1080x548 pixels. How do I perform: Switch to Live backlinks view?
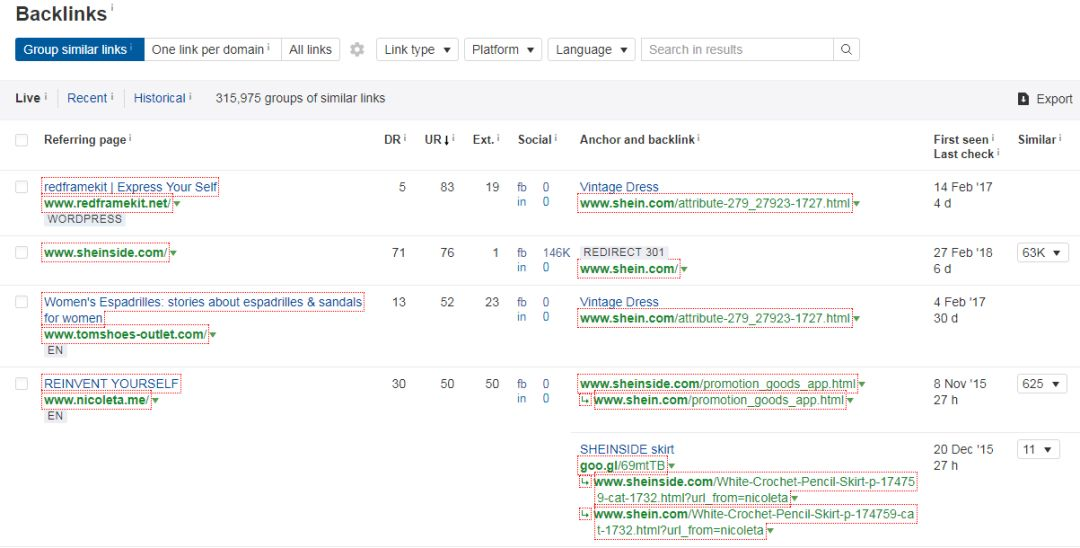pyautogui.click(x=28, y=98)
